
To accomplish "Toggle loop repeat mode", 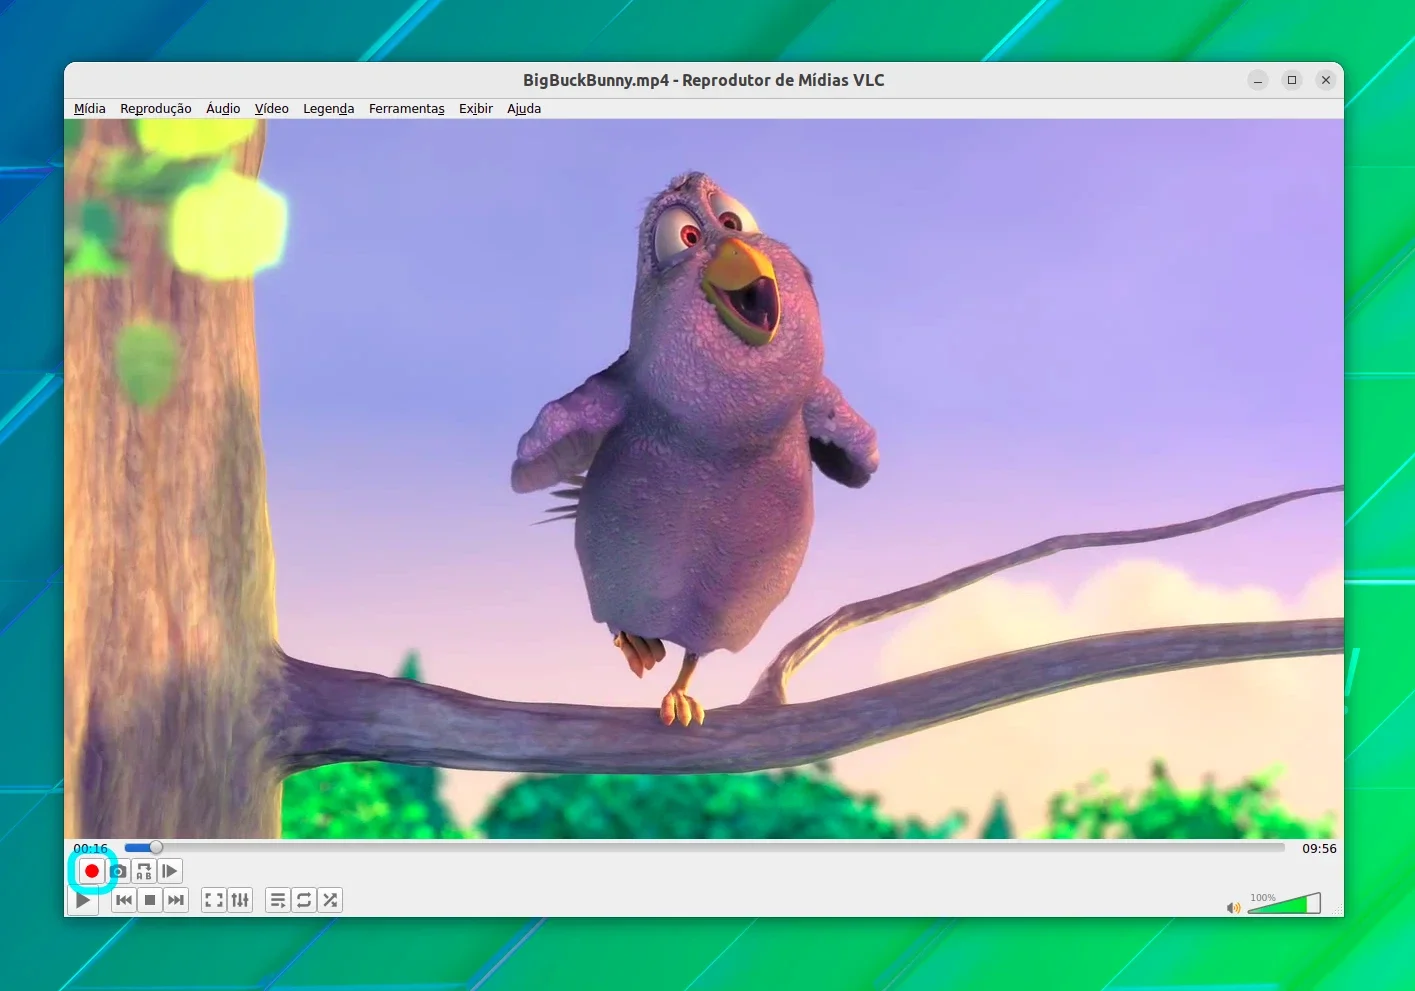I will (304, 900).
